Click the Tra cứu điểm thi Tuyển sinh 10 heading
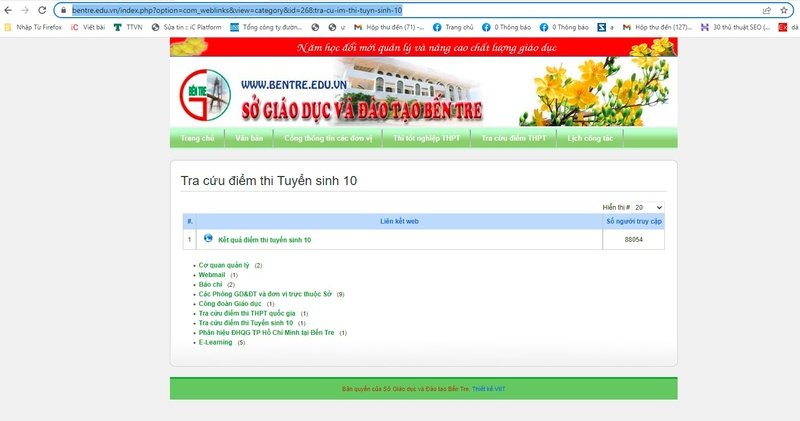This screenshot has height=421, width=800. [x=269, y=181]
